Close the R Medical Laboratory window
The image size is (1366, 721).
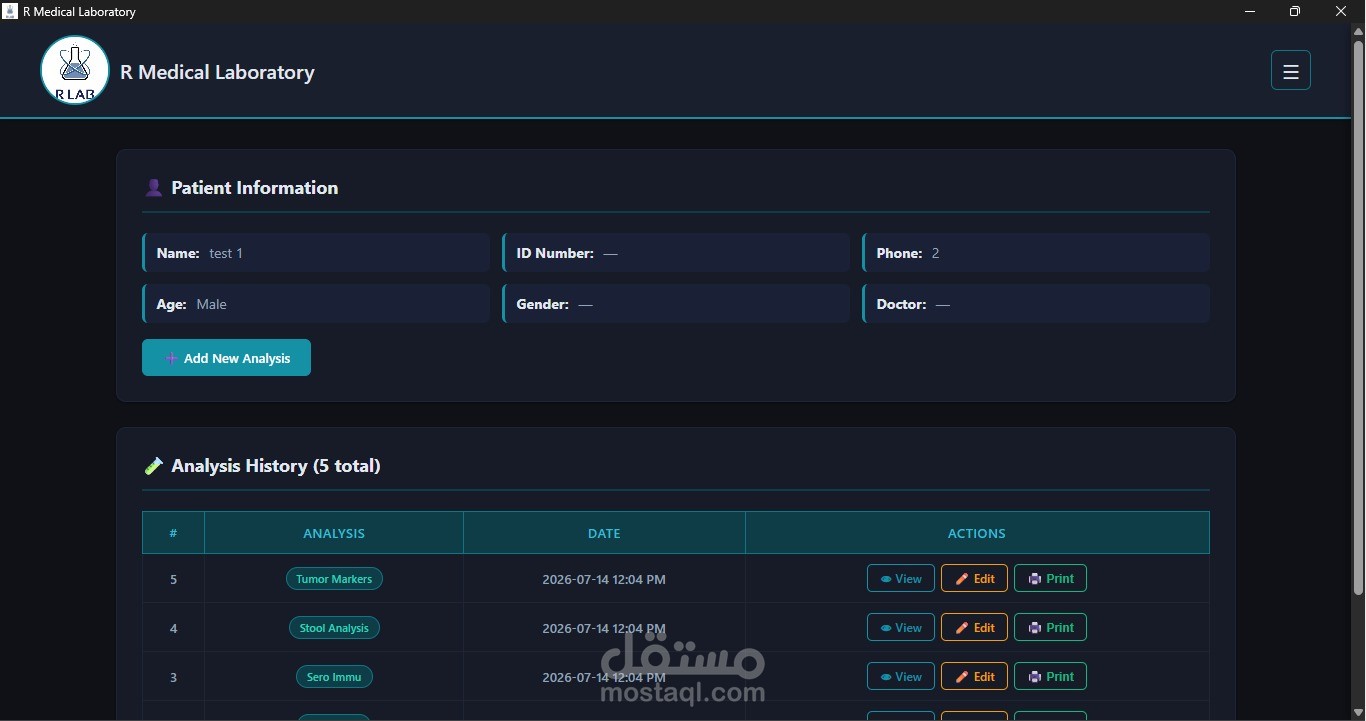[1341, 12]
